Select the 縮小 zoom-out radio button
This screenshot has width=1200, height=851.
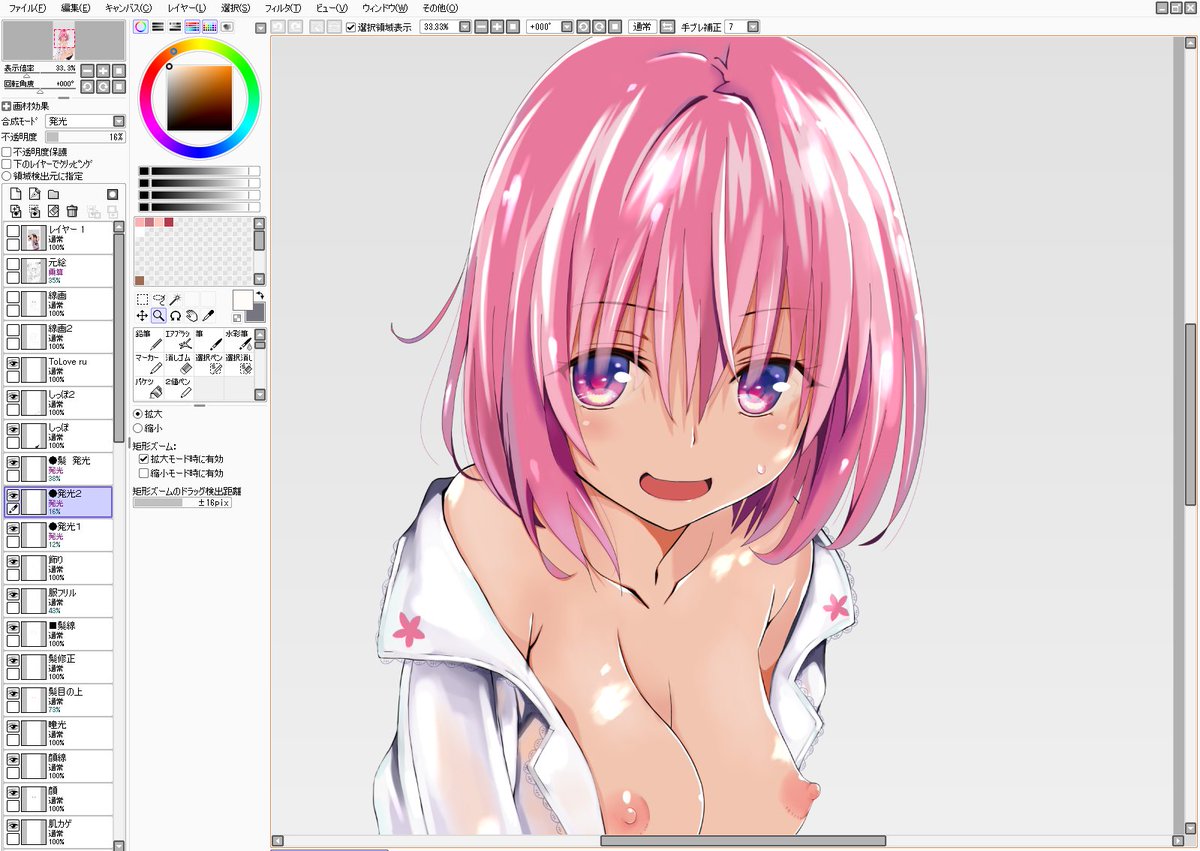(138, 428)
